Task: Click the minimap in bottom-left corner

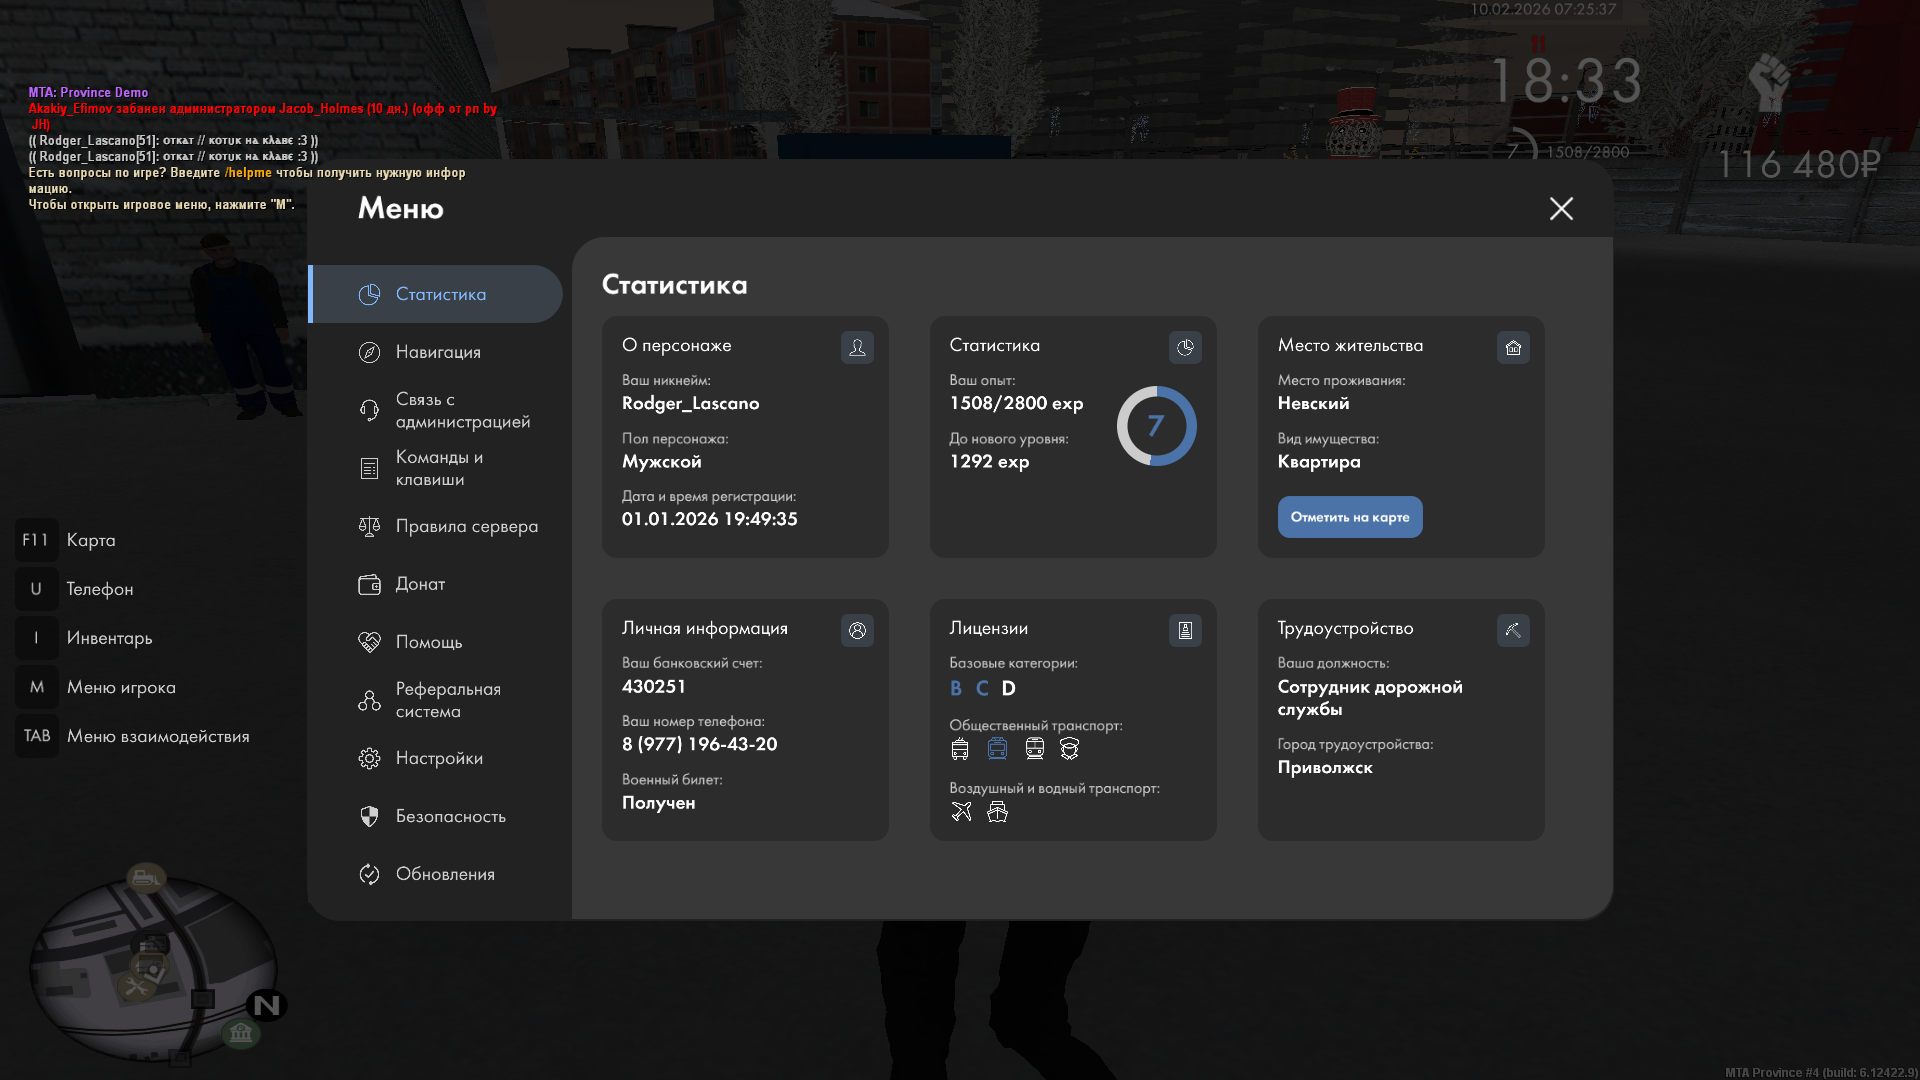Action: tap(152, 968)
